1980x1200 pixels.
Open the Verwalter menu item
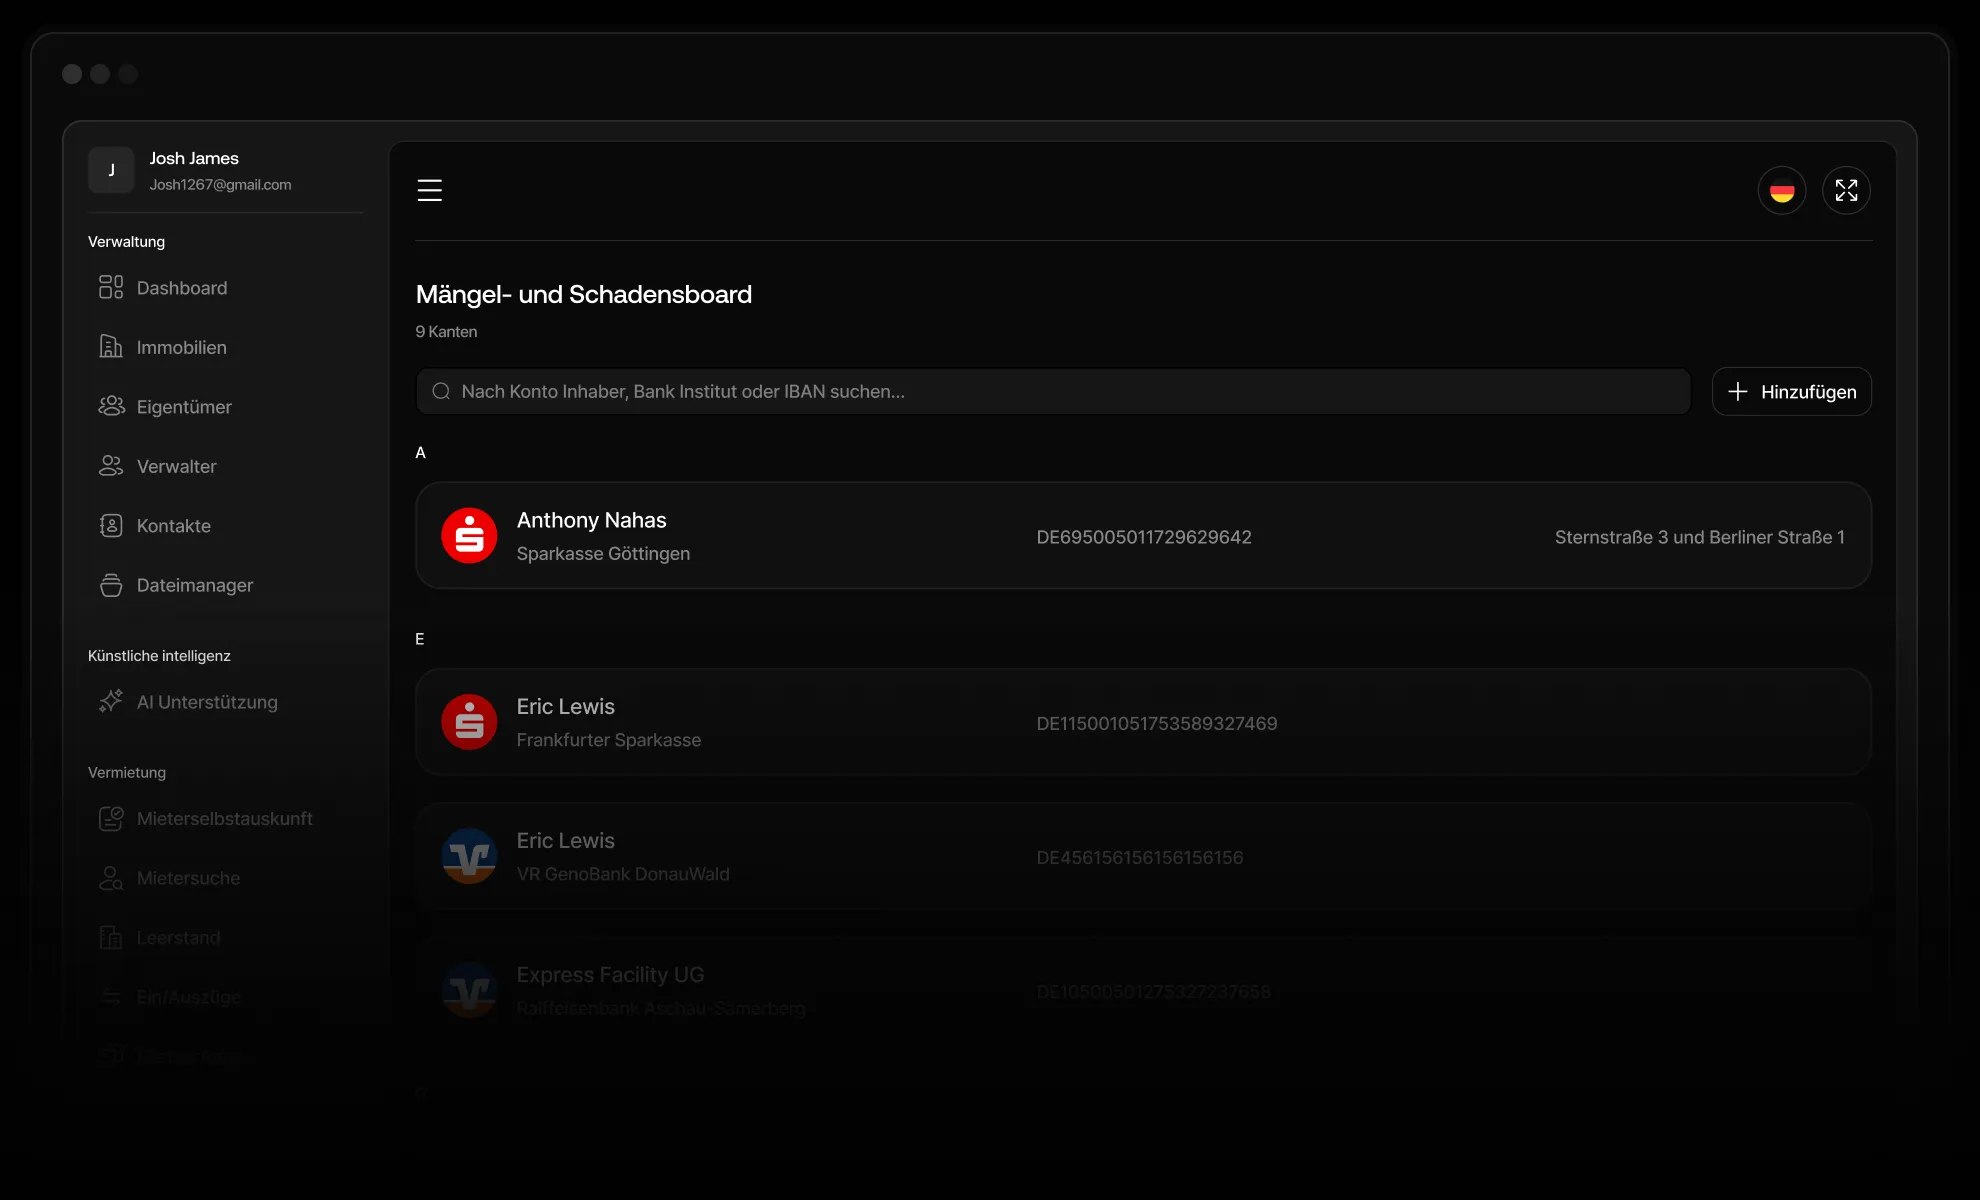(x=177, y=467)
